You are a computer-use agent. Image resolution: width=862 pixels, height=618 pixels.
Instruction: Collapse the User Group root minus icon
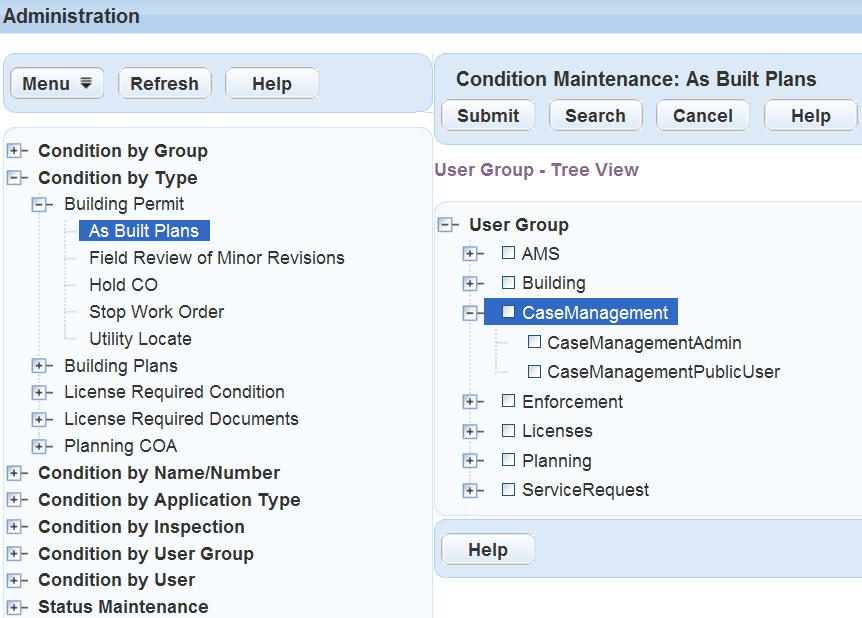pyautogui.click(x=445, y=225)
